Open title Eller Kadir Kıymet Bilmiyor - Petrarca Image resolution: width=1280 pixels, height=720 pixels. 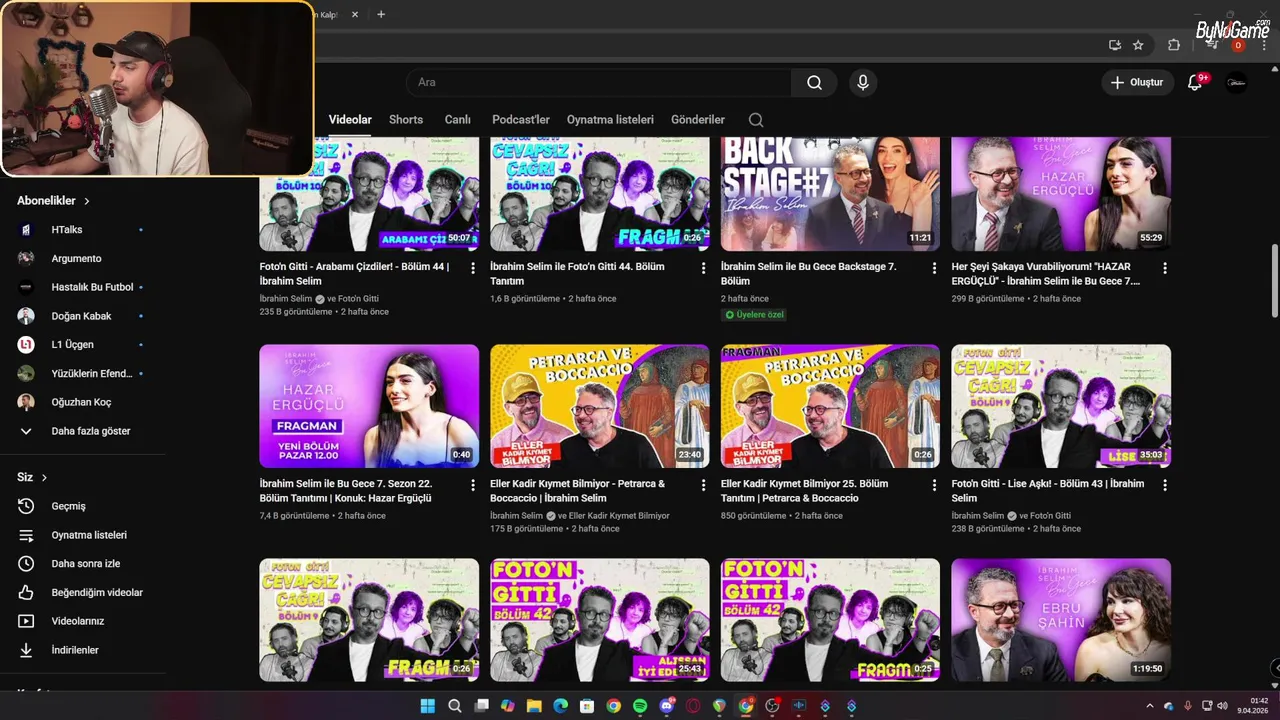click(577, 491)
